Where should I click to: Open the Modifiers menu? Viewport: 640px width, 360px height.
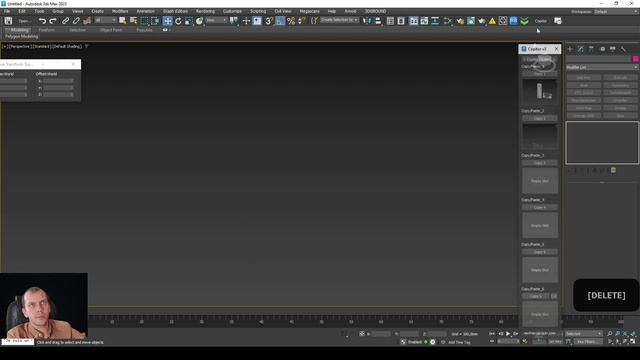120,11
